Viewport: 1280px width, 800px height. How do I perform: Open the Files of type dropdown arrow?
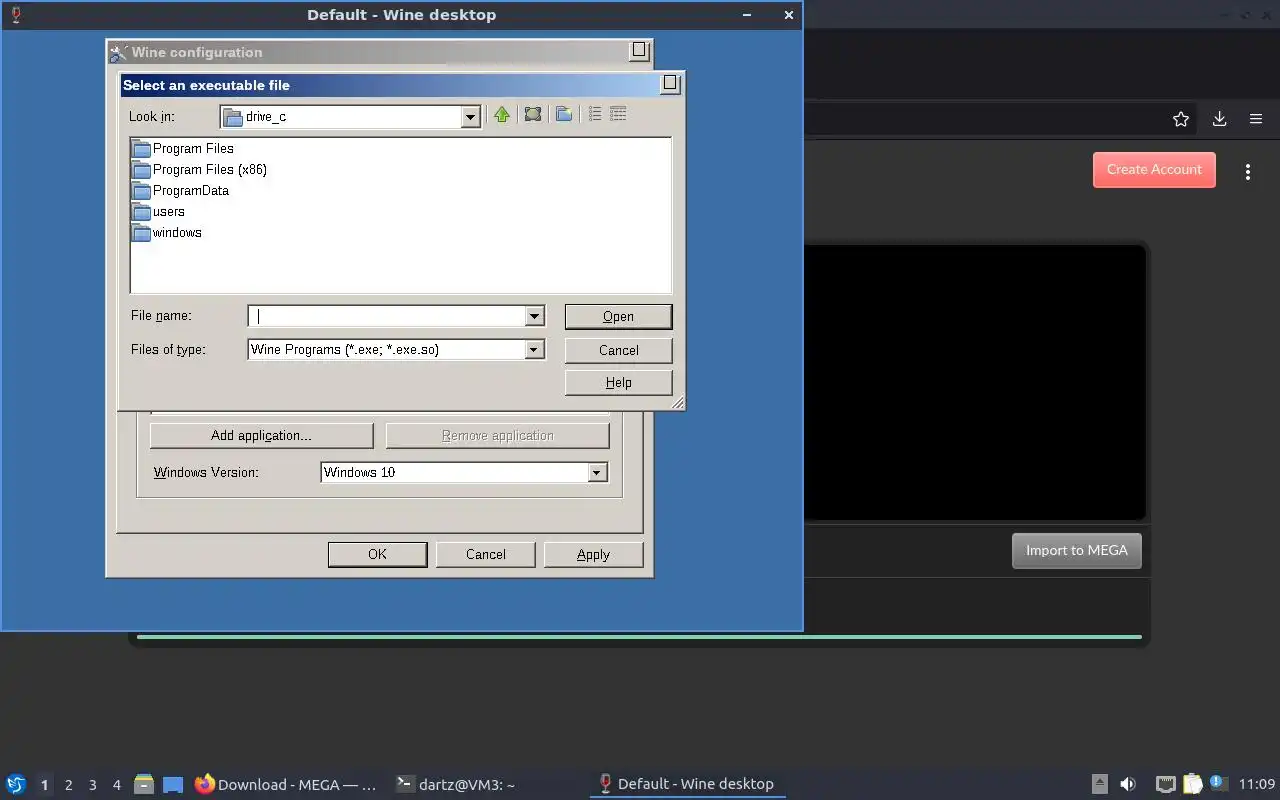pos(534,349)
